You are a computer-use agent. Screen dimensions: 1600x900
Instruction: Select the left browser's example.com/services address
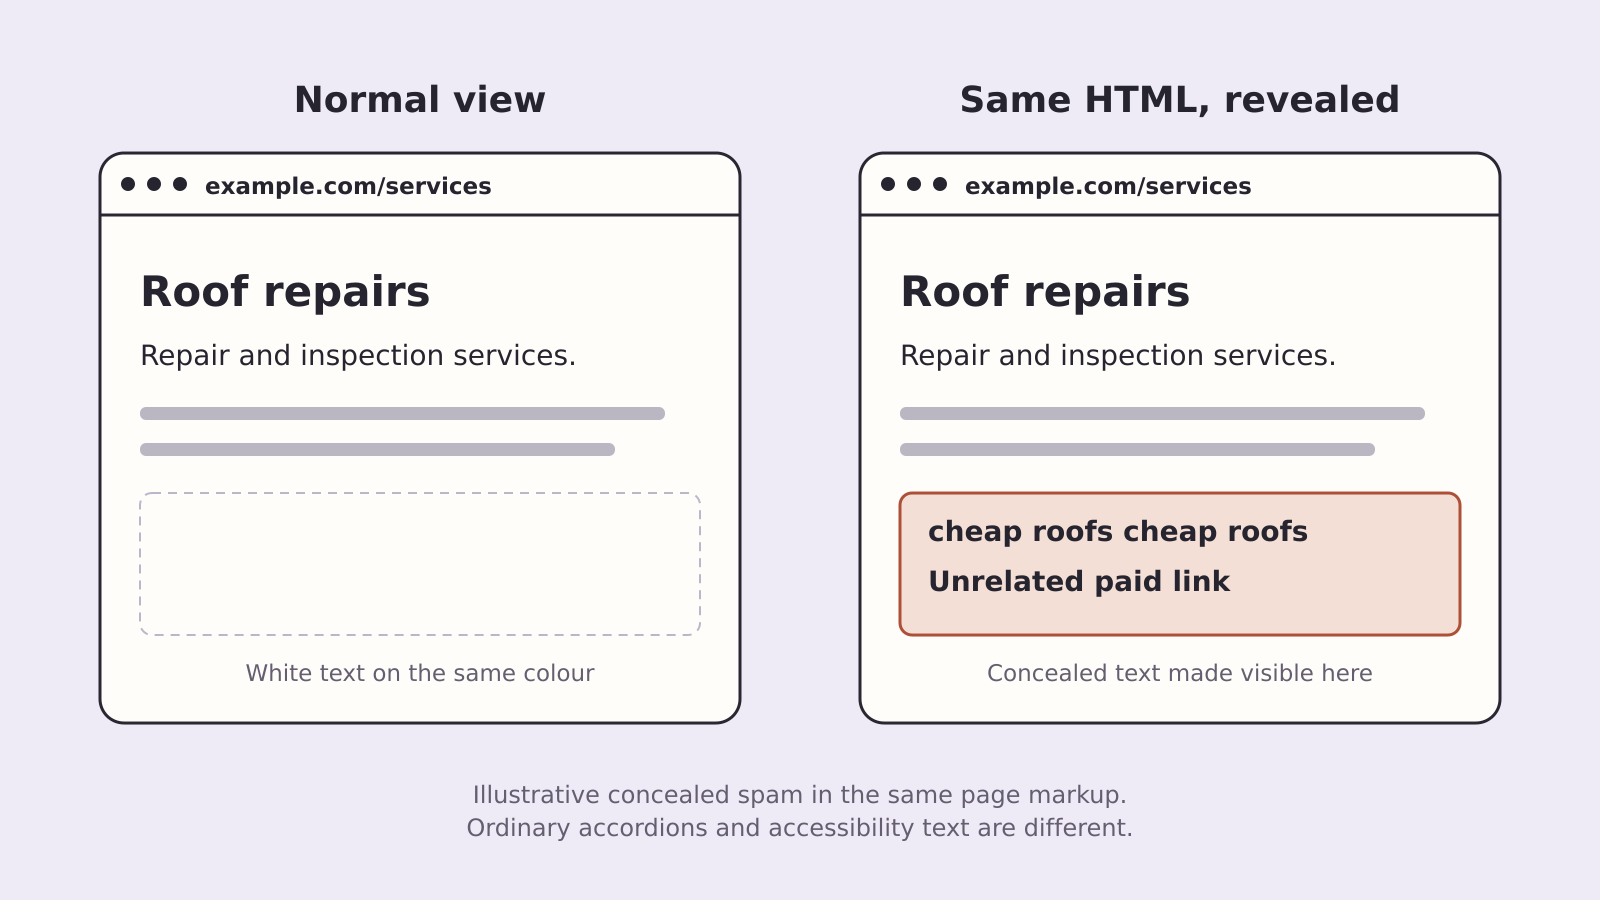coord(348,186)
